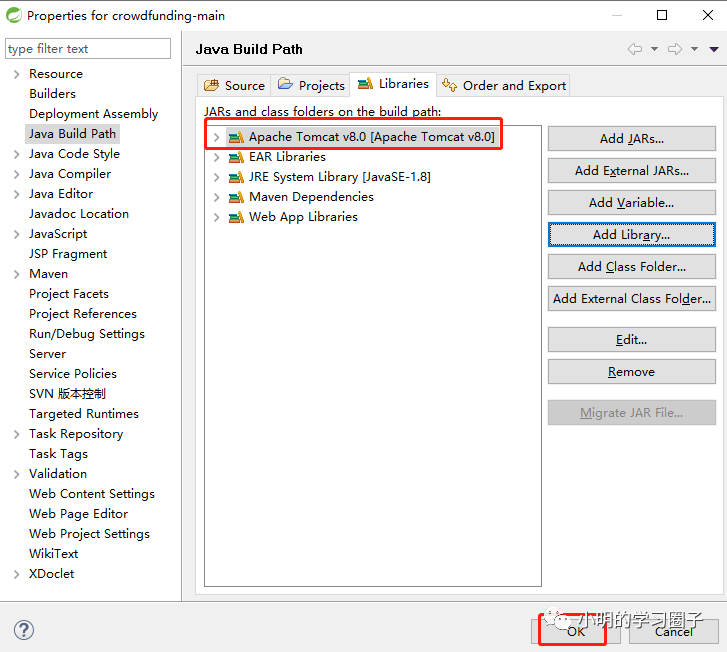Expand the Java Code Style node

[17, 154]
